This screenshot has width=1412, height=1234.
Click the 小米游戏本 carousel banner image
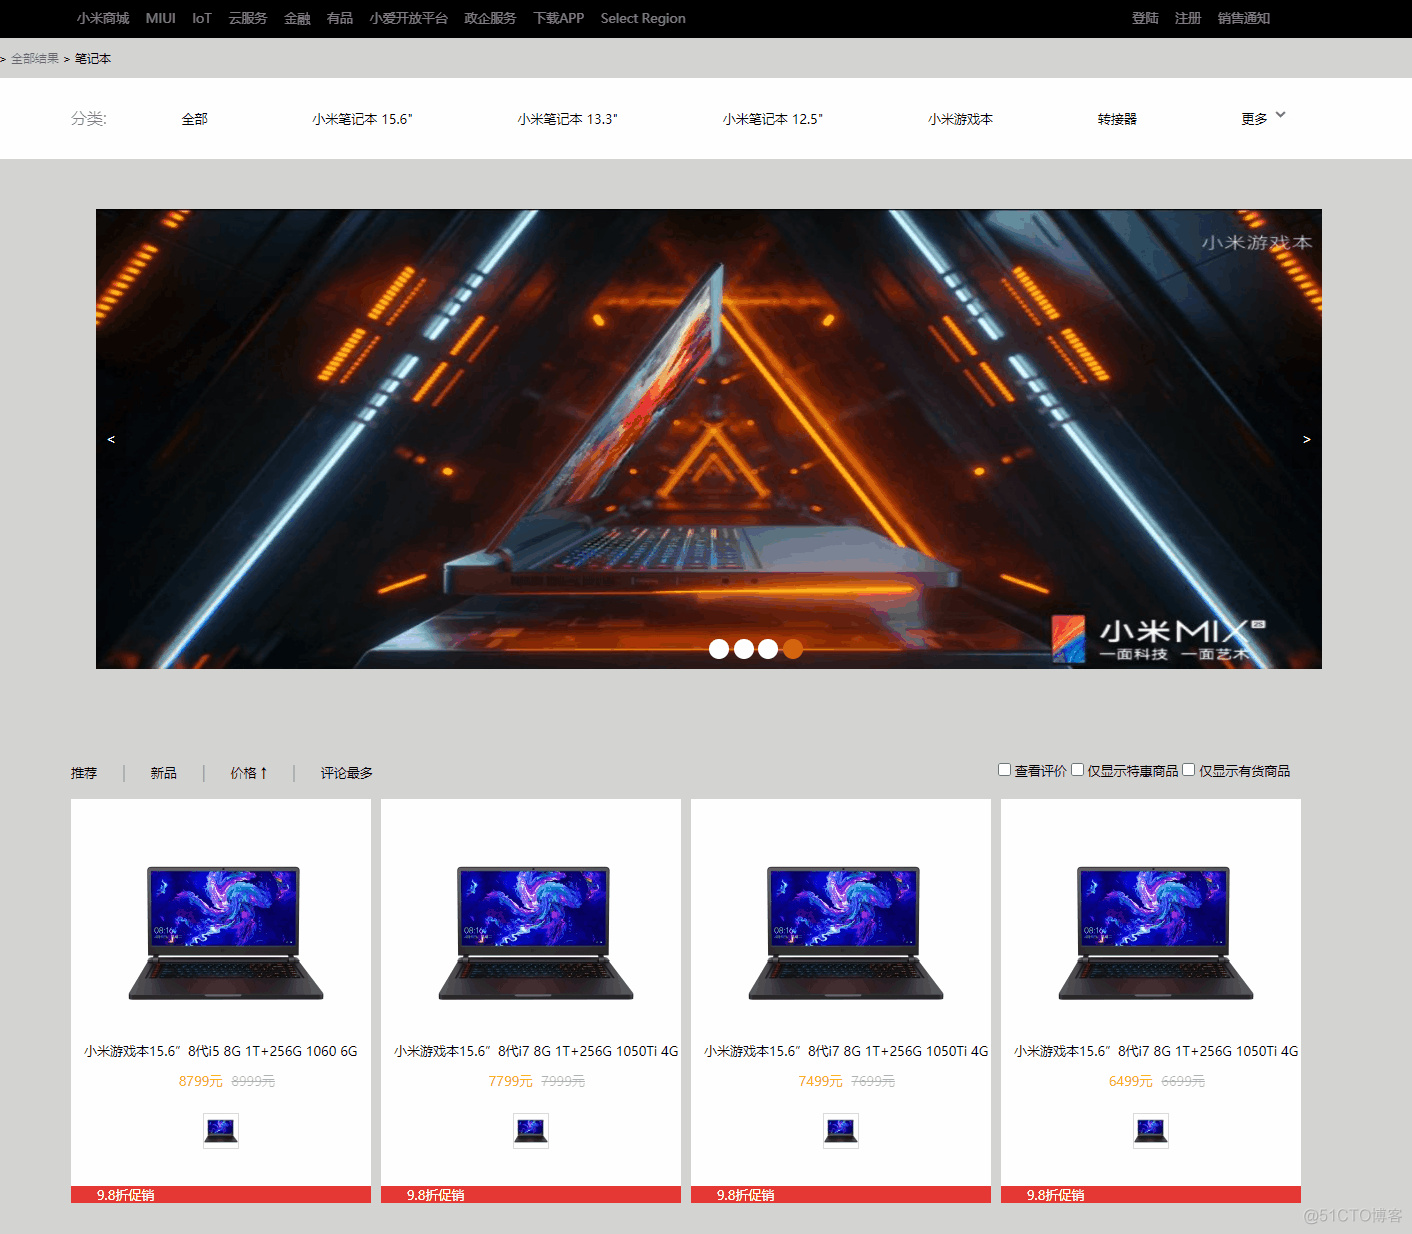tap(709, 439)
